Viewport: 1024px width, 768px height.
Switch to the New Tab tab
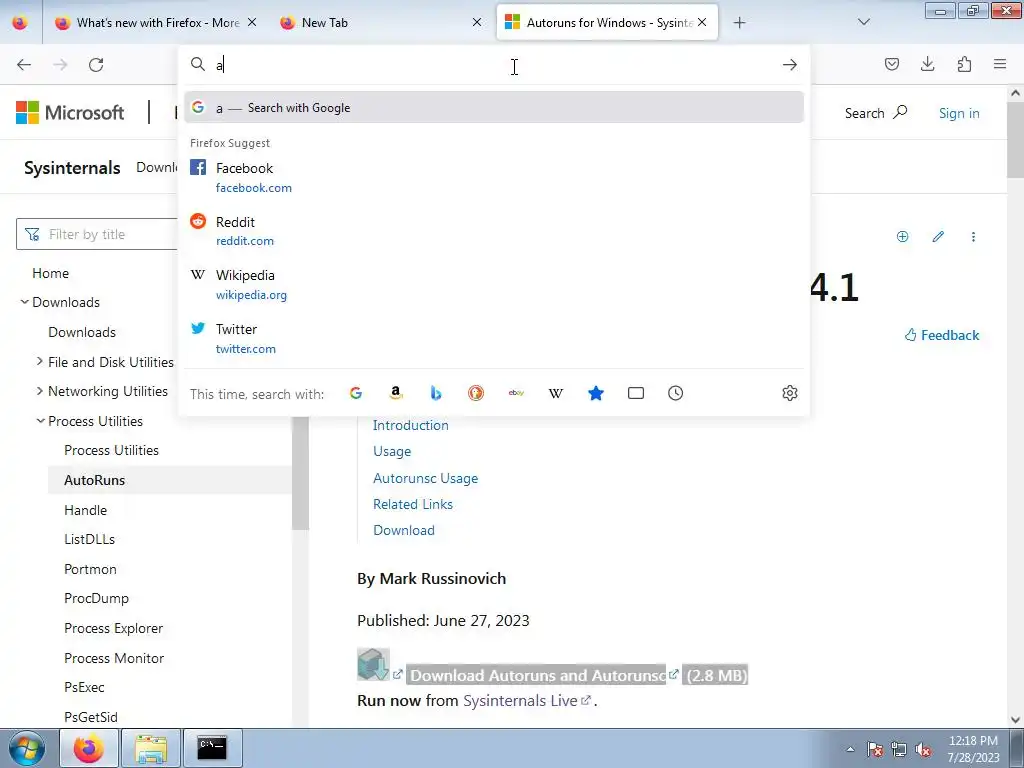pyautogui.click(x=381, y=23)
